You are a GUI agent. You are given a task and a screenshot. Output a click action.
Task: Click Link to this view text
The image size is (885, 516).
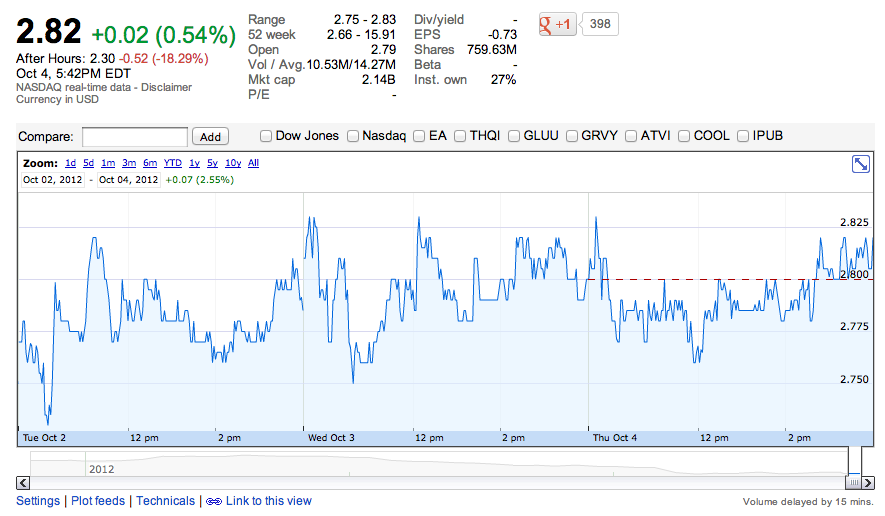coord(269,501)
